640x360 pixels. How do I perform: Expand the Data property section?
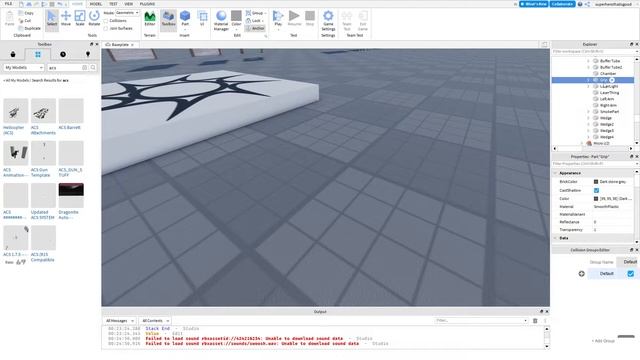click(x=555, y=238)
